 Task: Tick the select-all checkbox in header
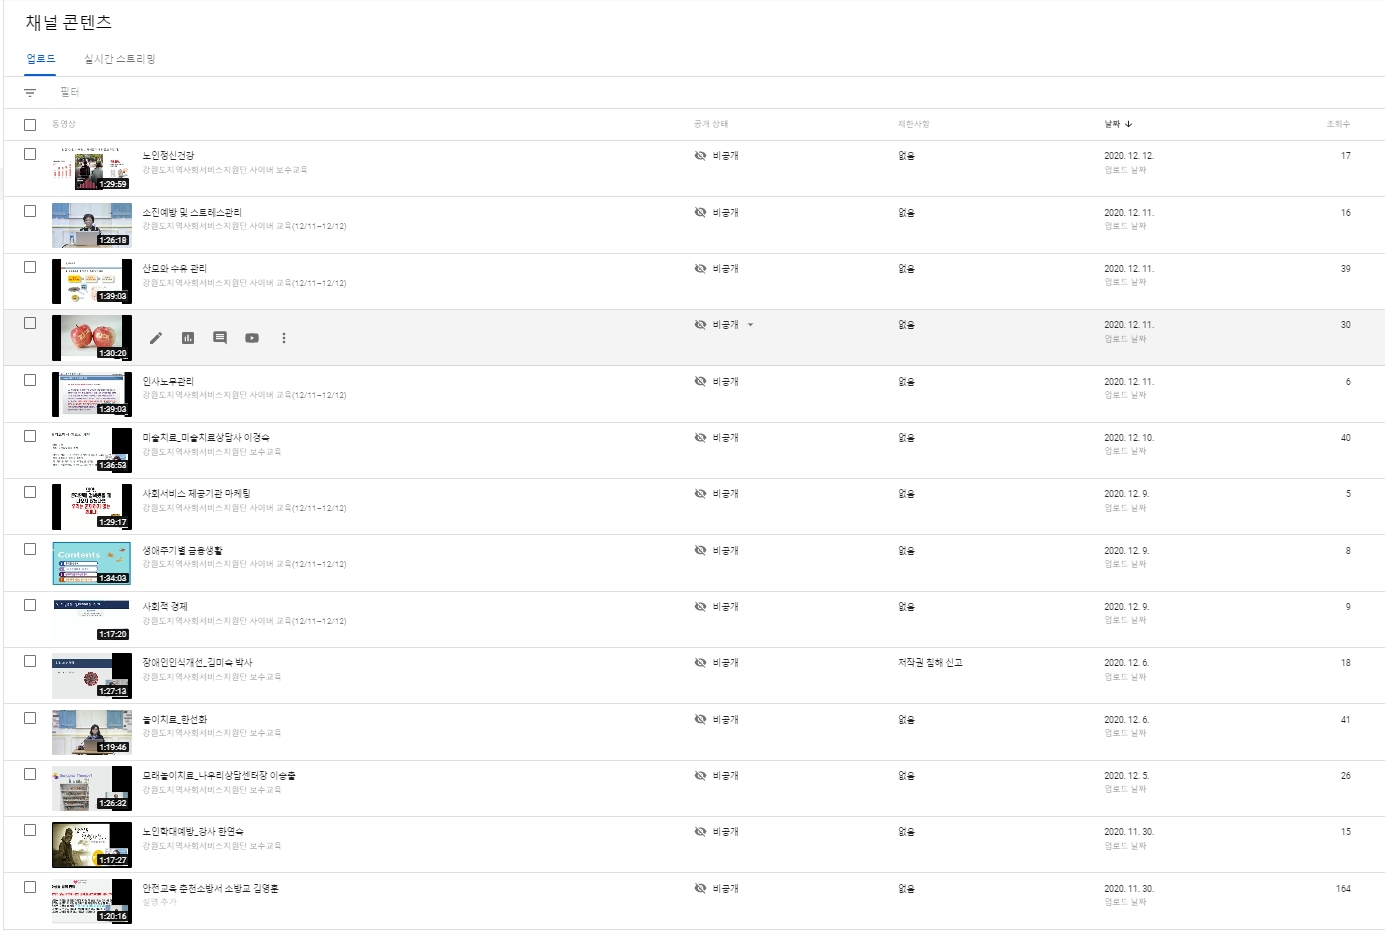click(x=30, y=125)
